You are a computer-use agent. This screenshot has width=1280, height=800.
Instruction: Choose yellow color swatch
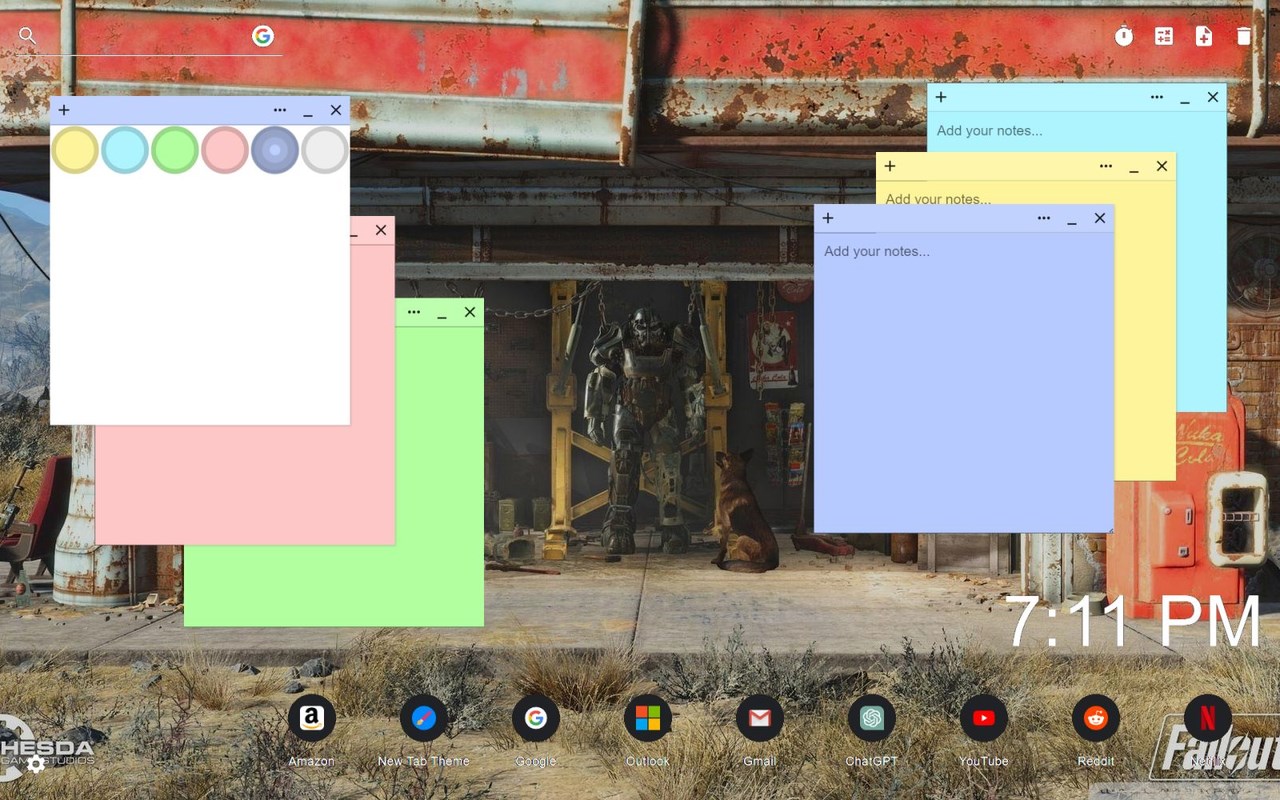pos(75,150)
